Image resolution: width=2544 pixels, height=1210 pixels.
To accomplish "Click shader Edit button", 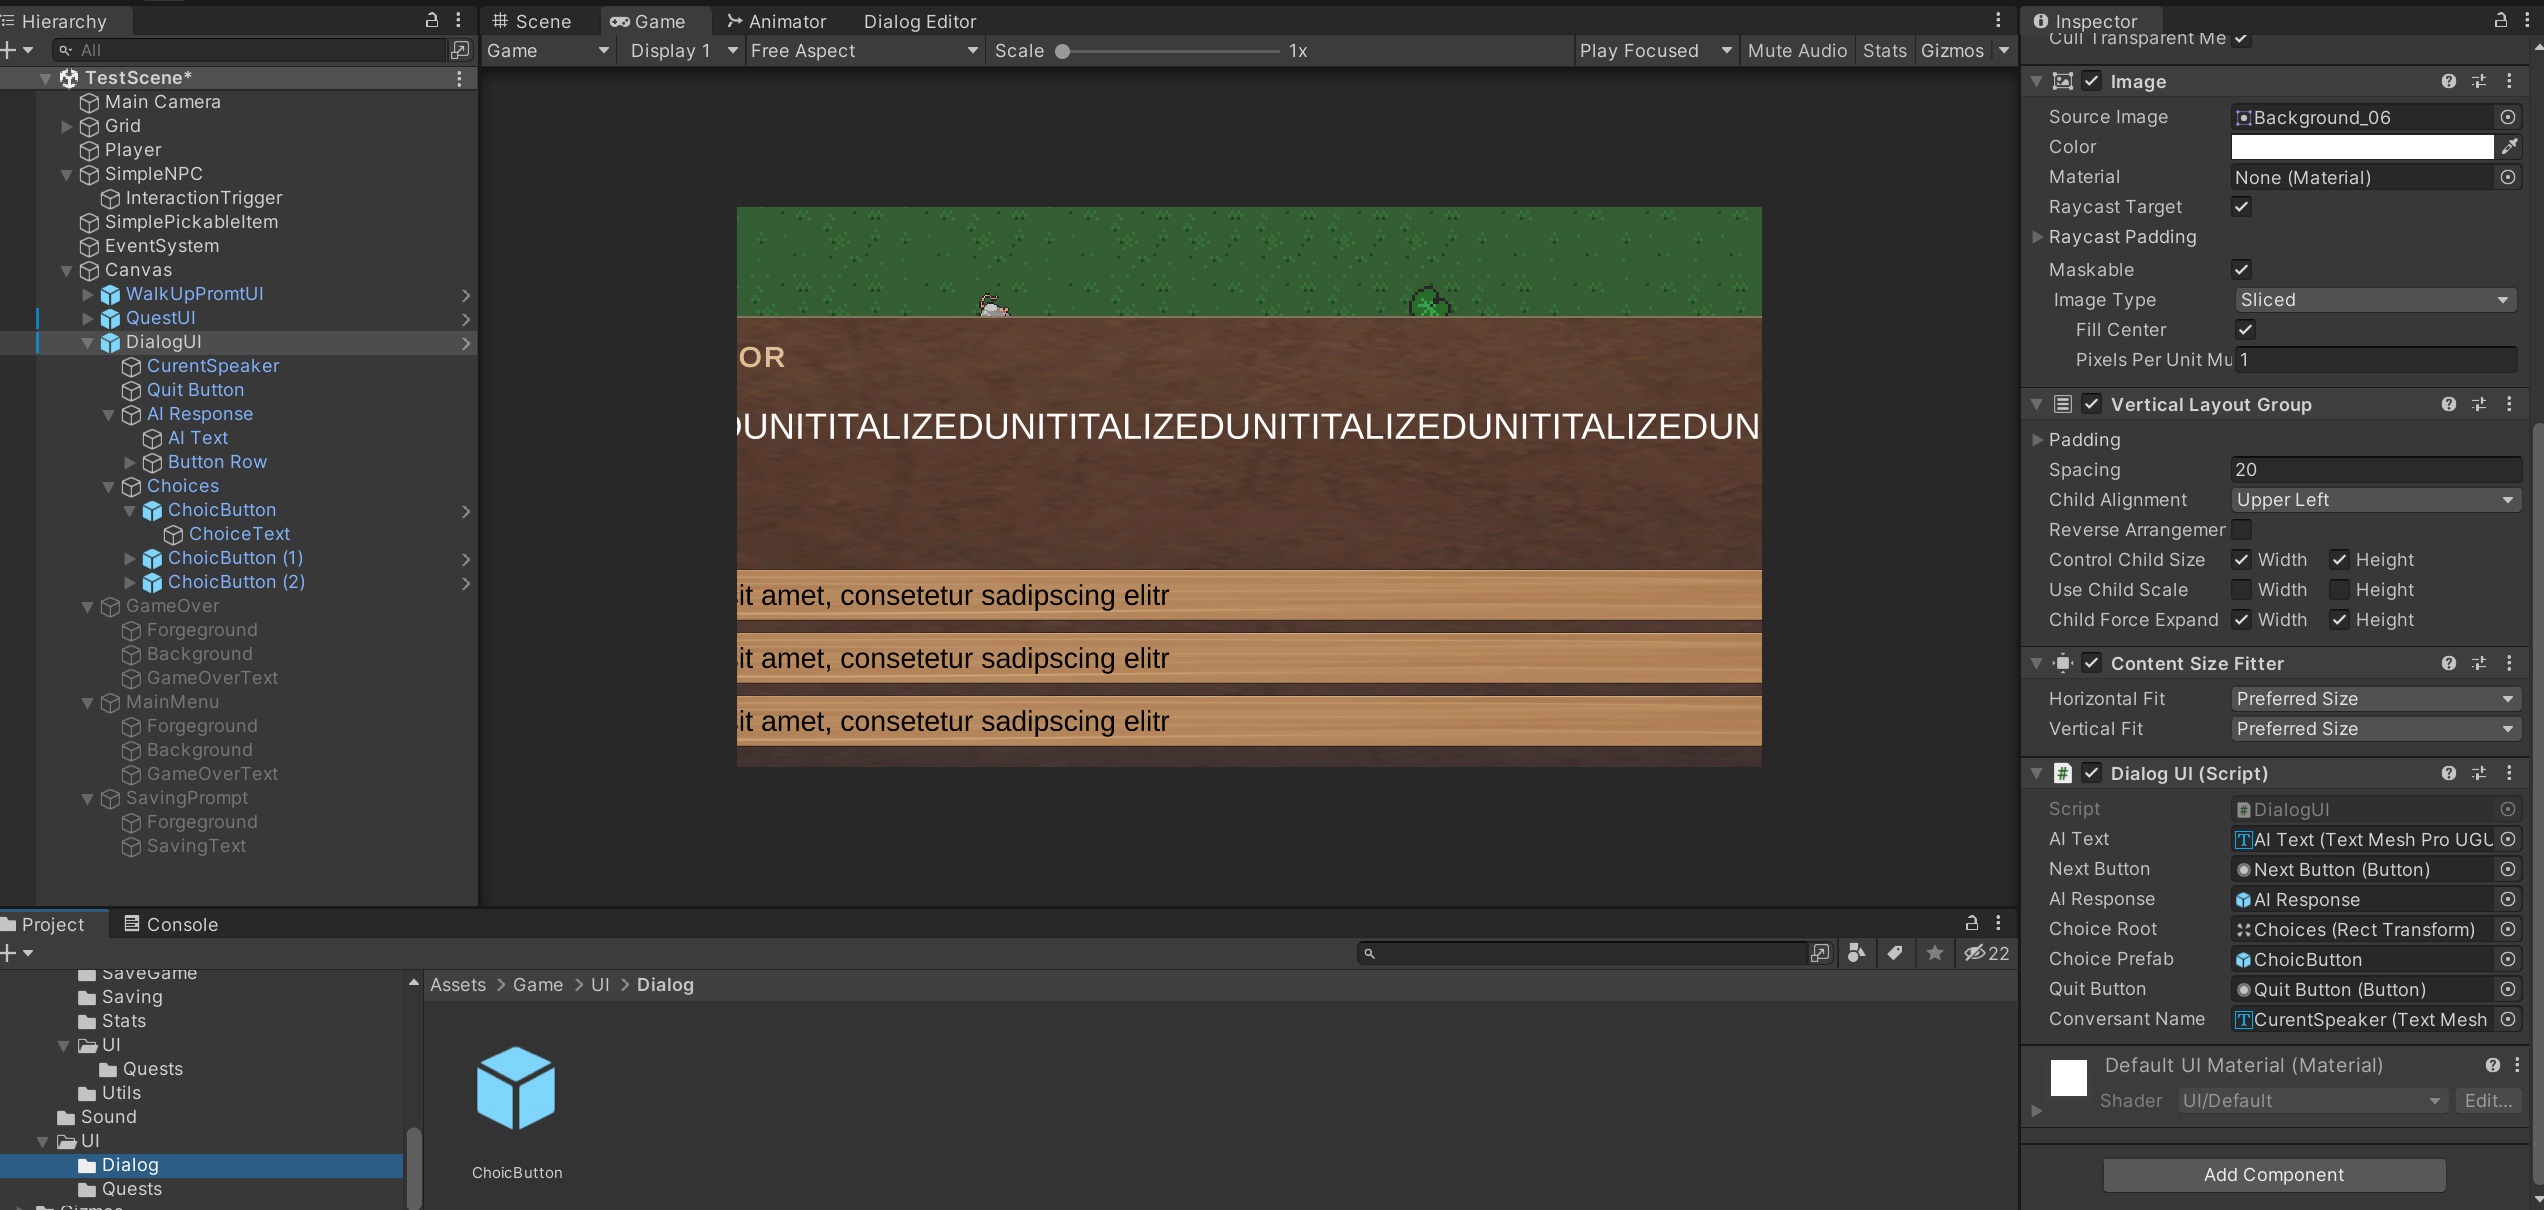I will (2488, 1100).
